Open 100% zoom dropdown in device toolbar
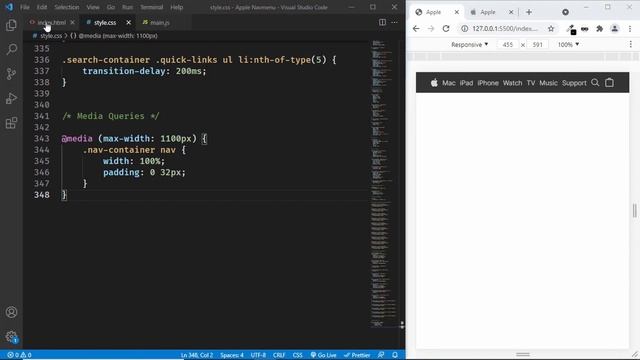Screen dimensions: 640x360 [568, 44]
